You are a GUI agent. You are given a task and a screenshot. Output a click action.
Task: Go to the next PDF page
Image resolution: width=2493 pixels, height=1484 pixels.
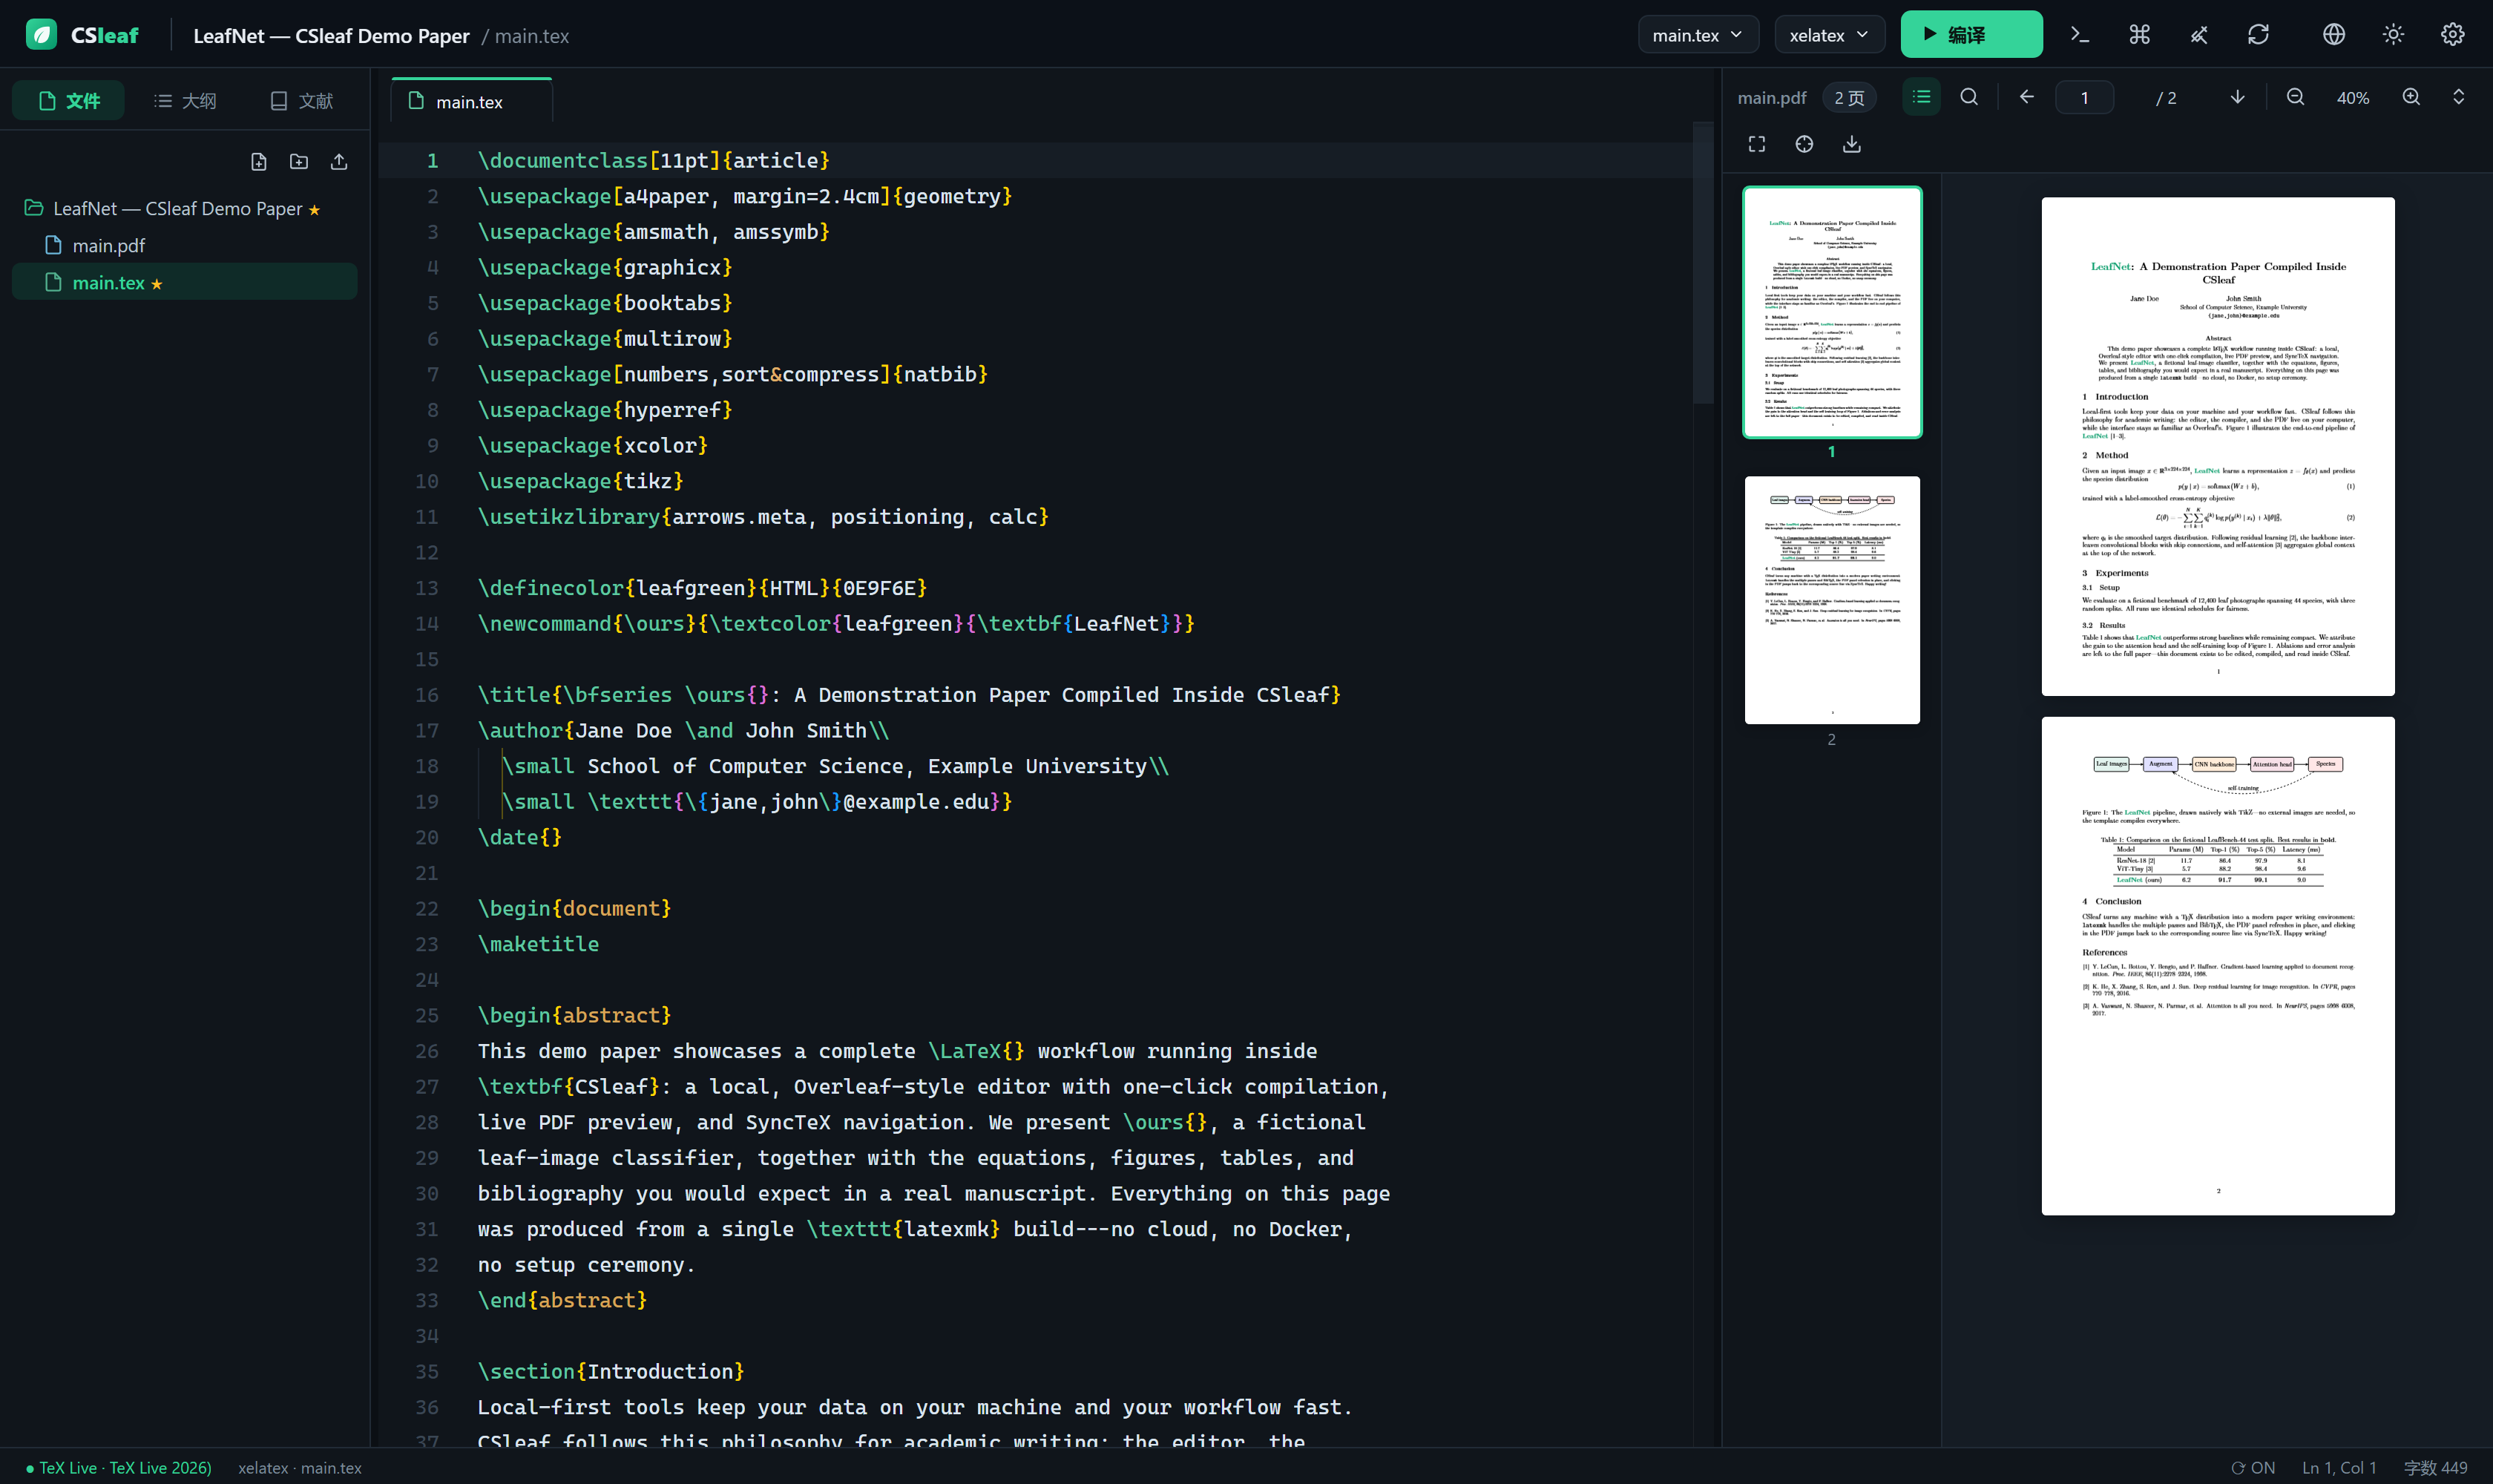tap(2237, 97)
